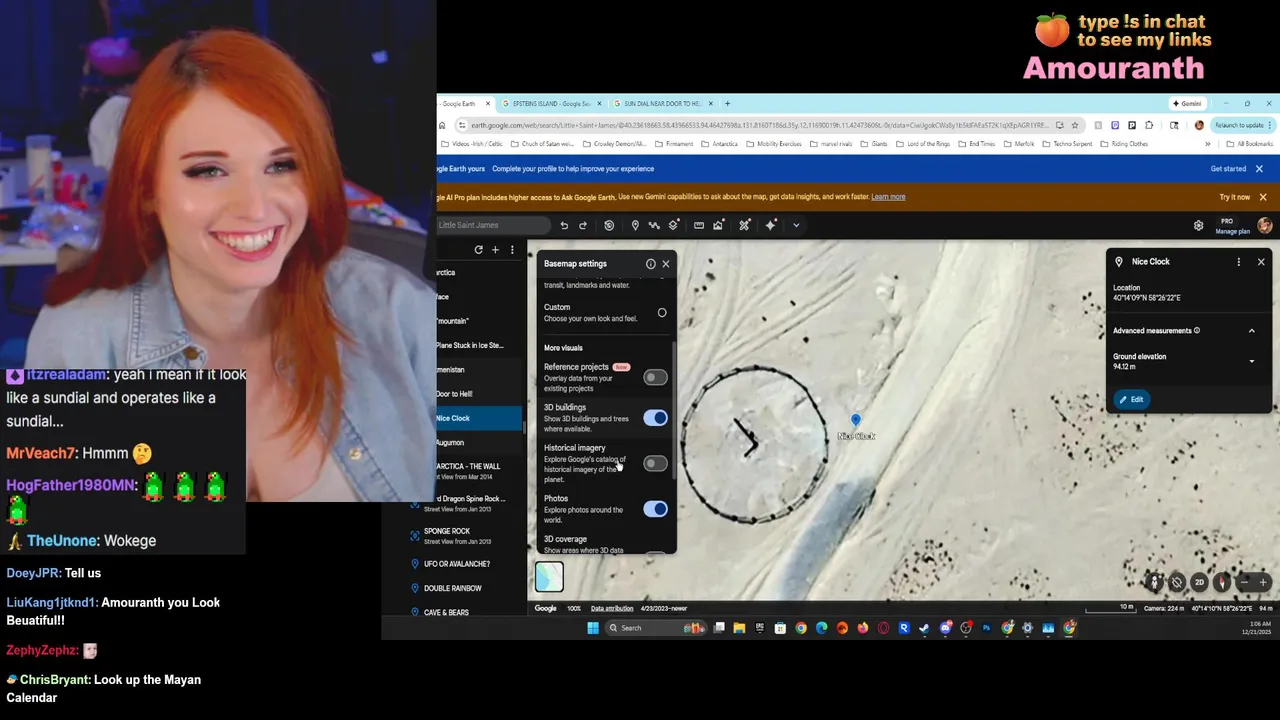
Task: Click the undo arrow in Google Earth toolbar
Action: point(564,226)
